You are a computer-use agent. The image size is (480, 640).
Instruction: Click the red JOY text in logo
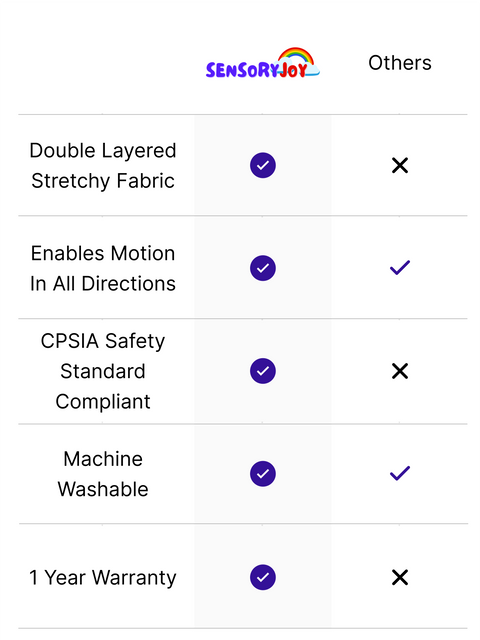point(293,71)
